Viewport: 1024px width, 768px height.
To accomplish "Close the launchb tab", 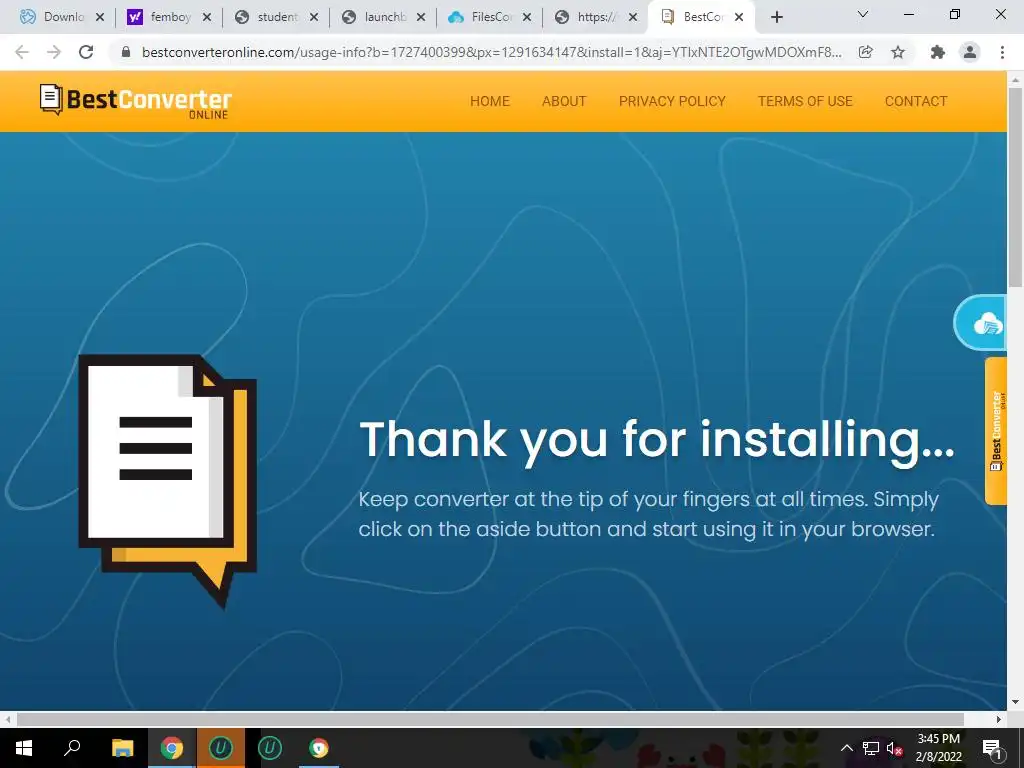I will 421,18.
